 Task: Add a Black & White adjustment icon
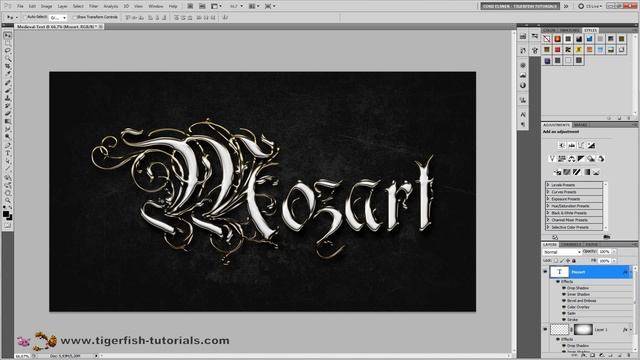[x=581, y=159]
